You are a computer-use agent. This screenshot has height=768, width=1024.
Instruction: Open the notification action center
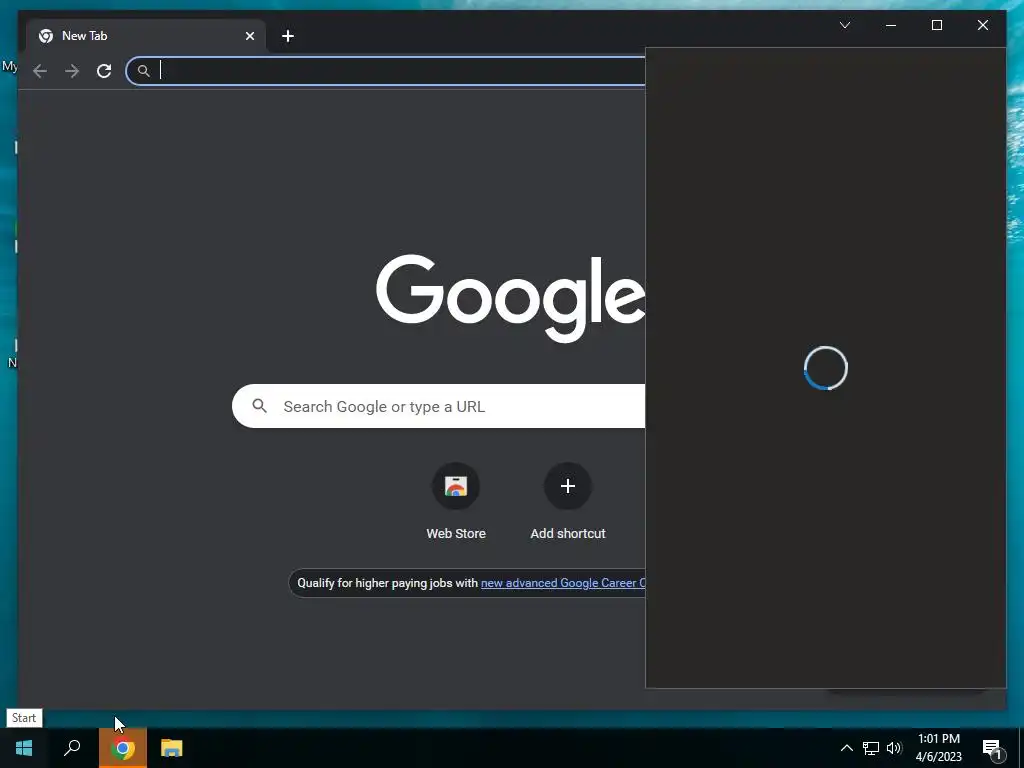[992, 748]
